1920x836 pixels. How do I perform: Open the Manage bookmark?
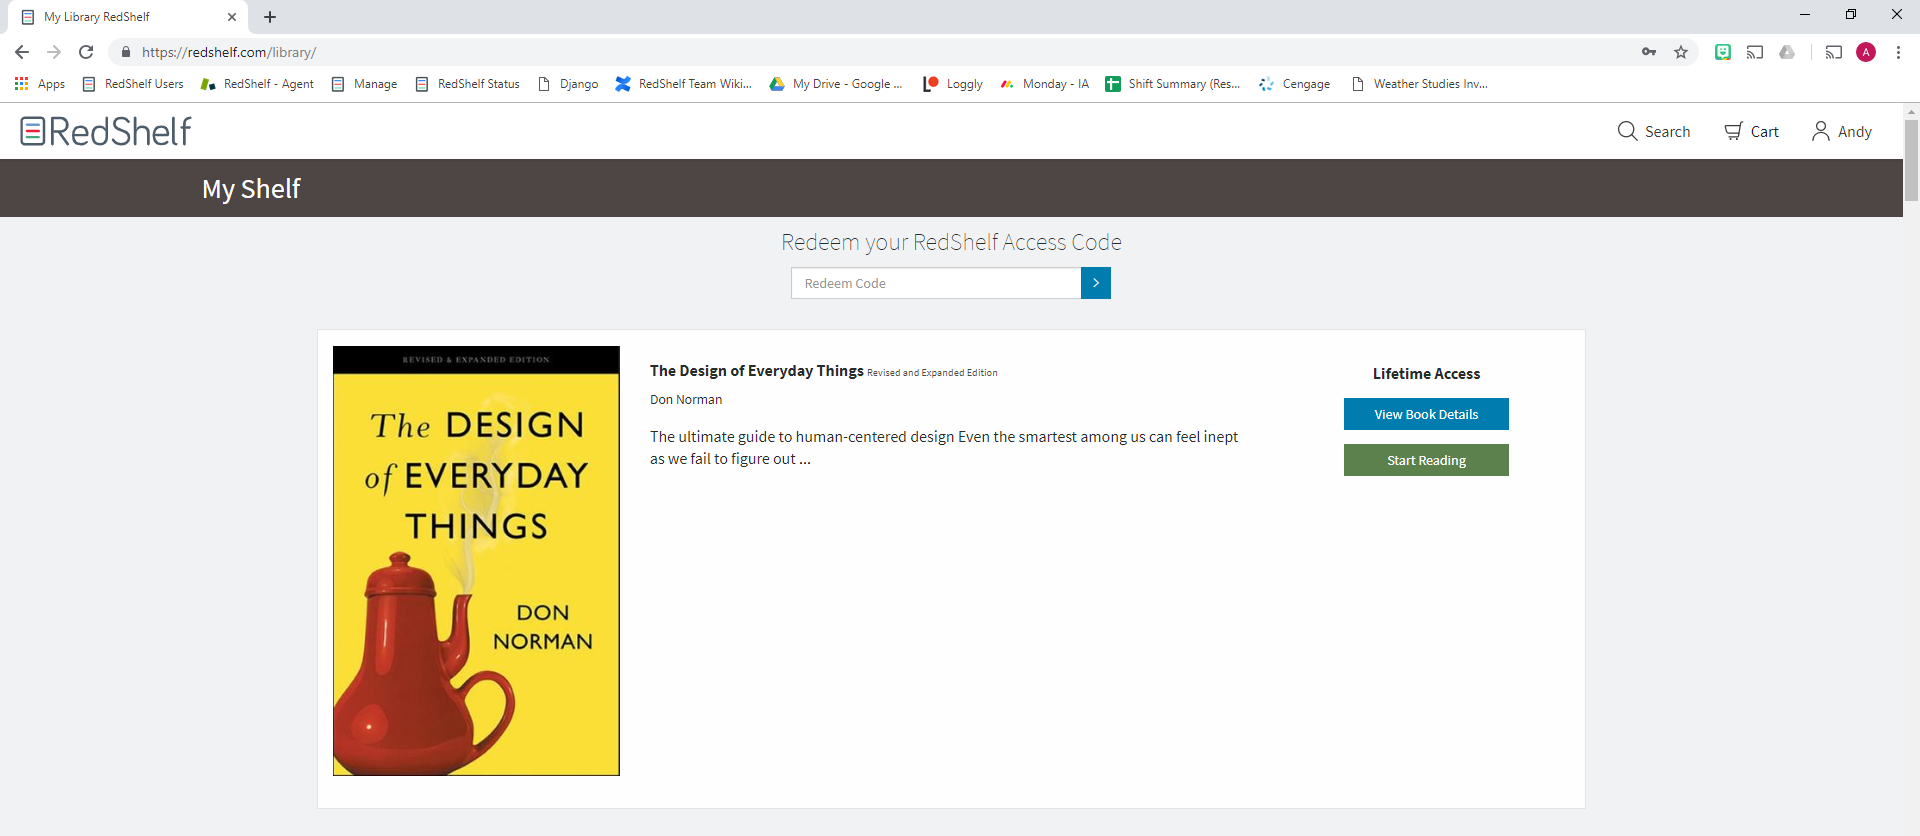coord(364,84)
